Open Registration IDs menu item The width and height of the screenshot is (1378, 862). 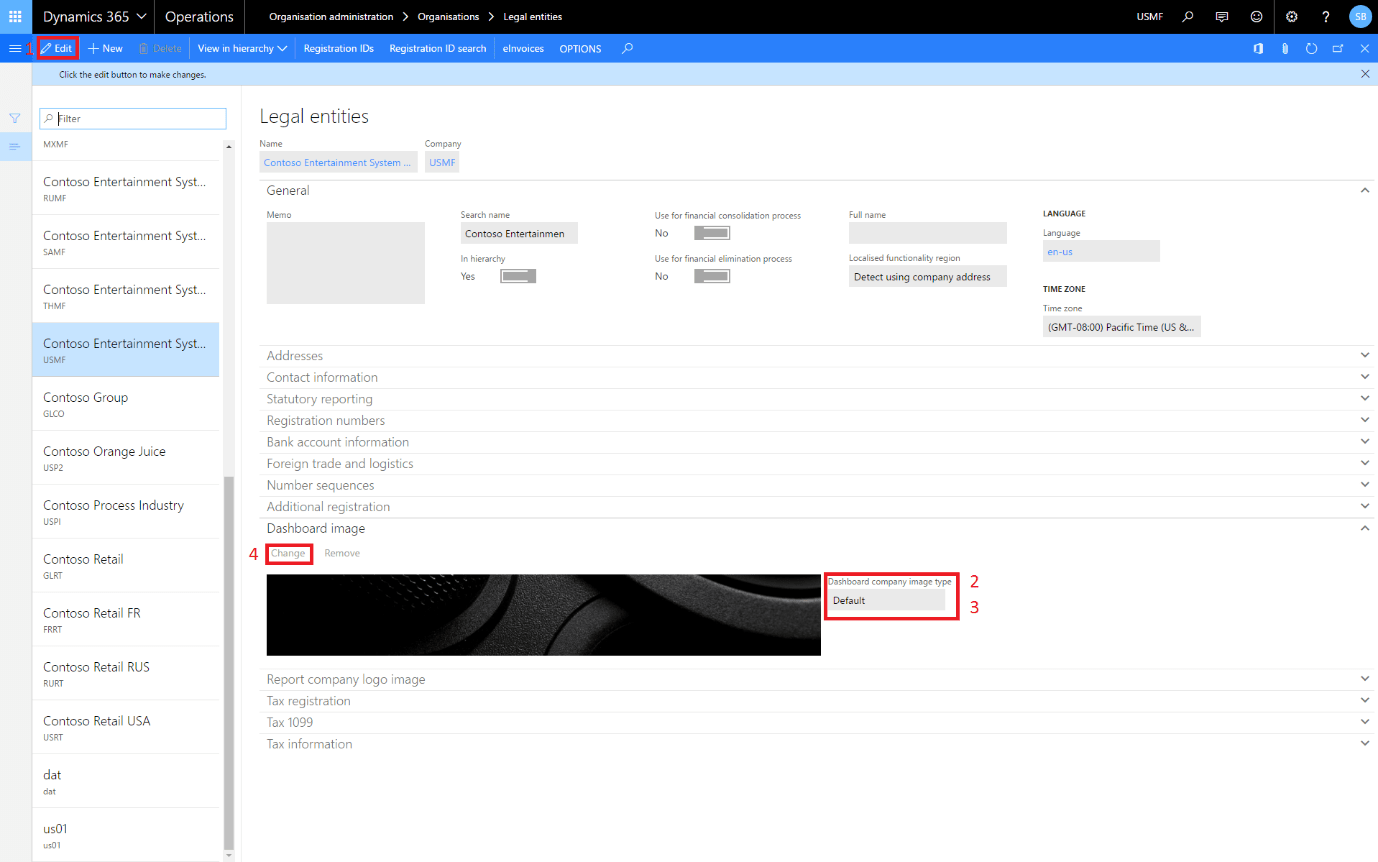[339, 48]
